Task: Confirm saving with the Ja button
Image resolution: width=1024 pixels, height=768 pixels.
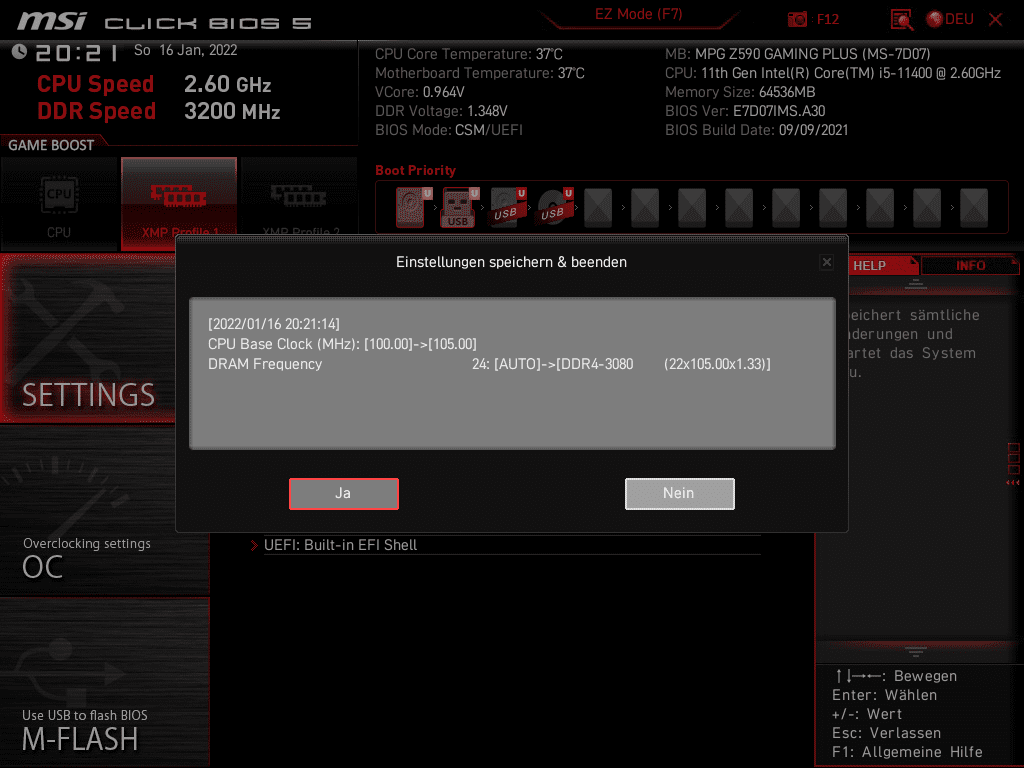Action: [x=344, y=494]
